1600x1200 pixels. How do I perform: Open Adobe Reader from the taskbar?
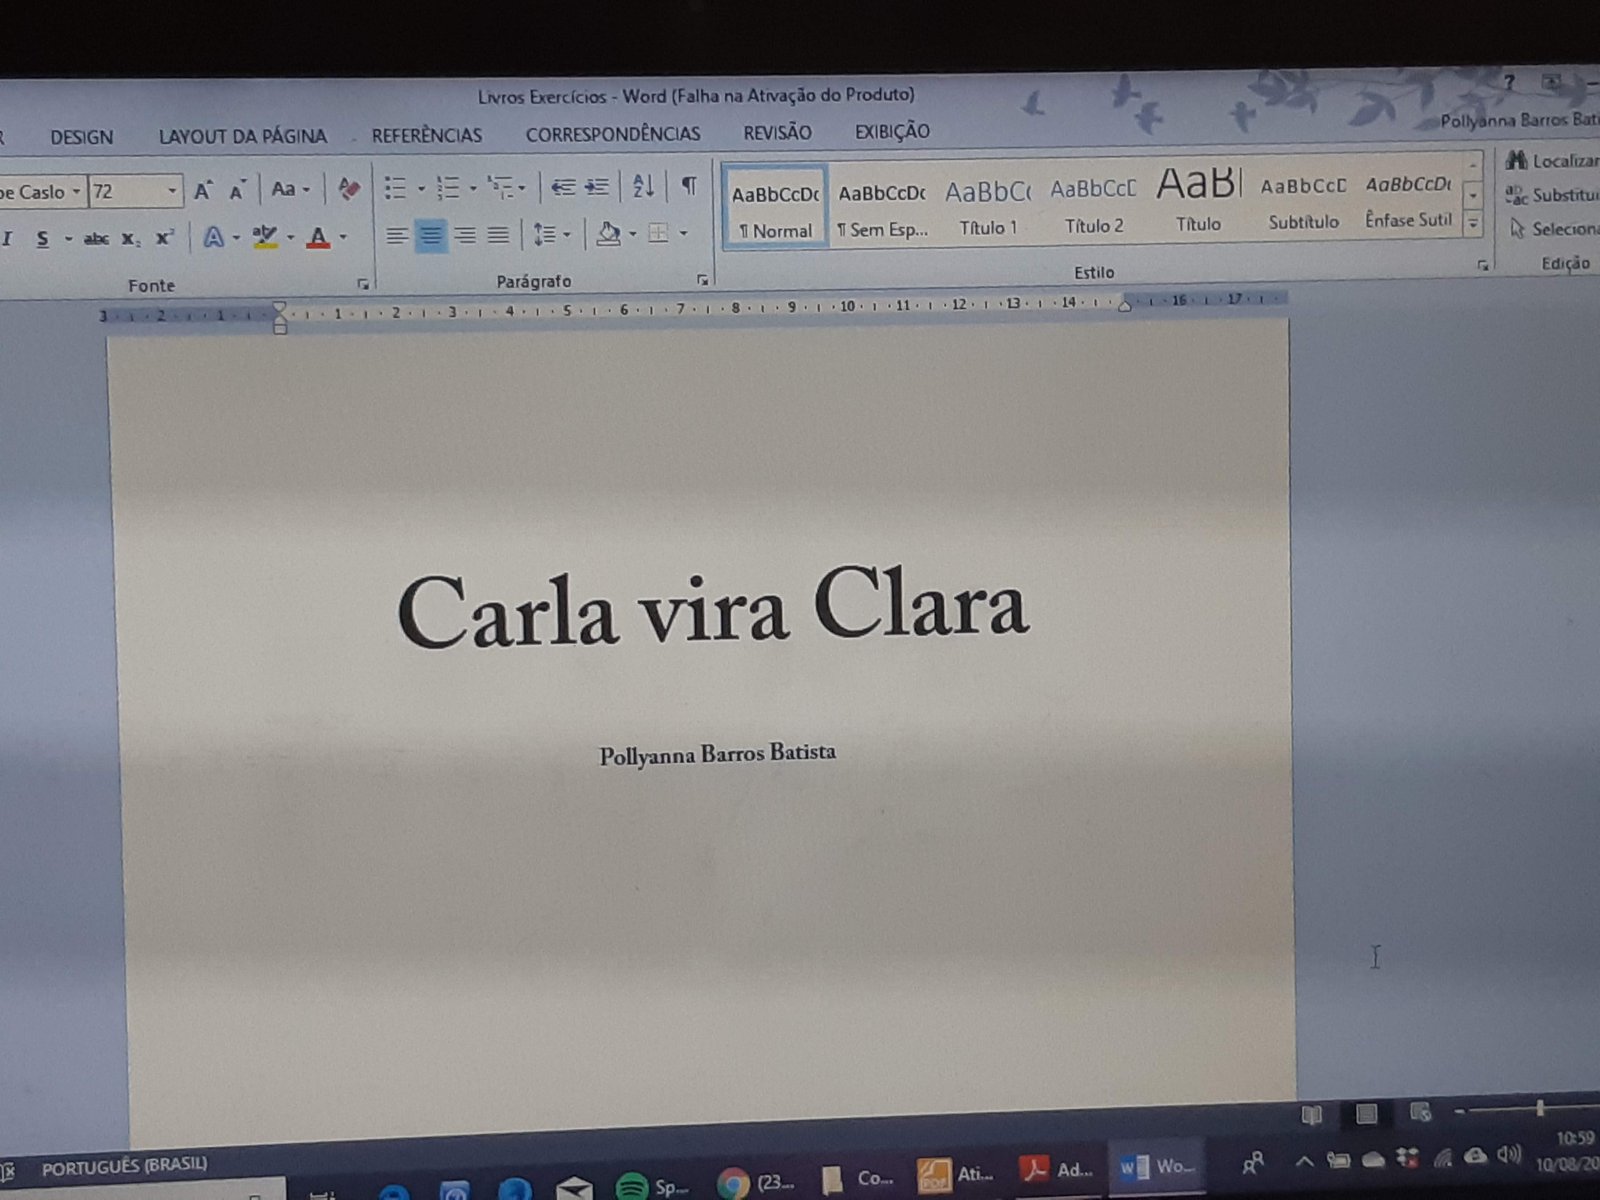(1057, 1170)
